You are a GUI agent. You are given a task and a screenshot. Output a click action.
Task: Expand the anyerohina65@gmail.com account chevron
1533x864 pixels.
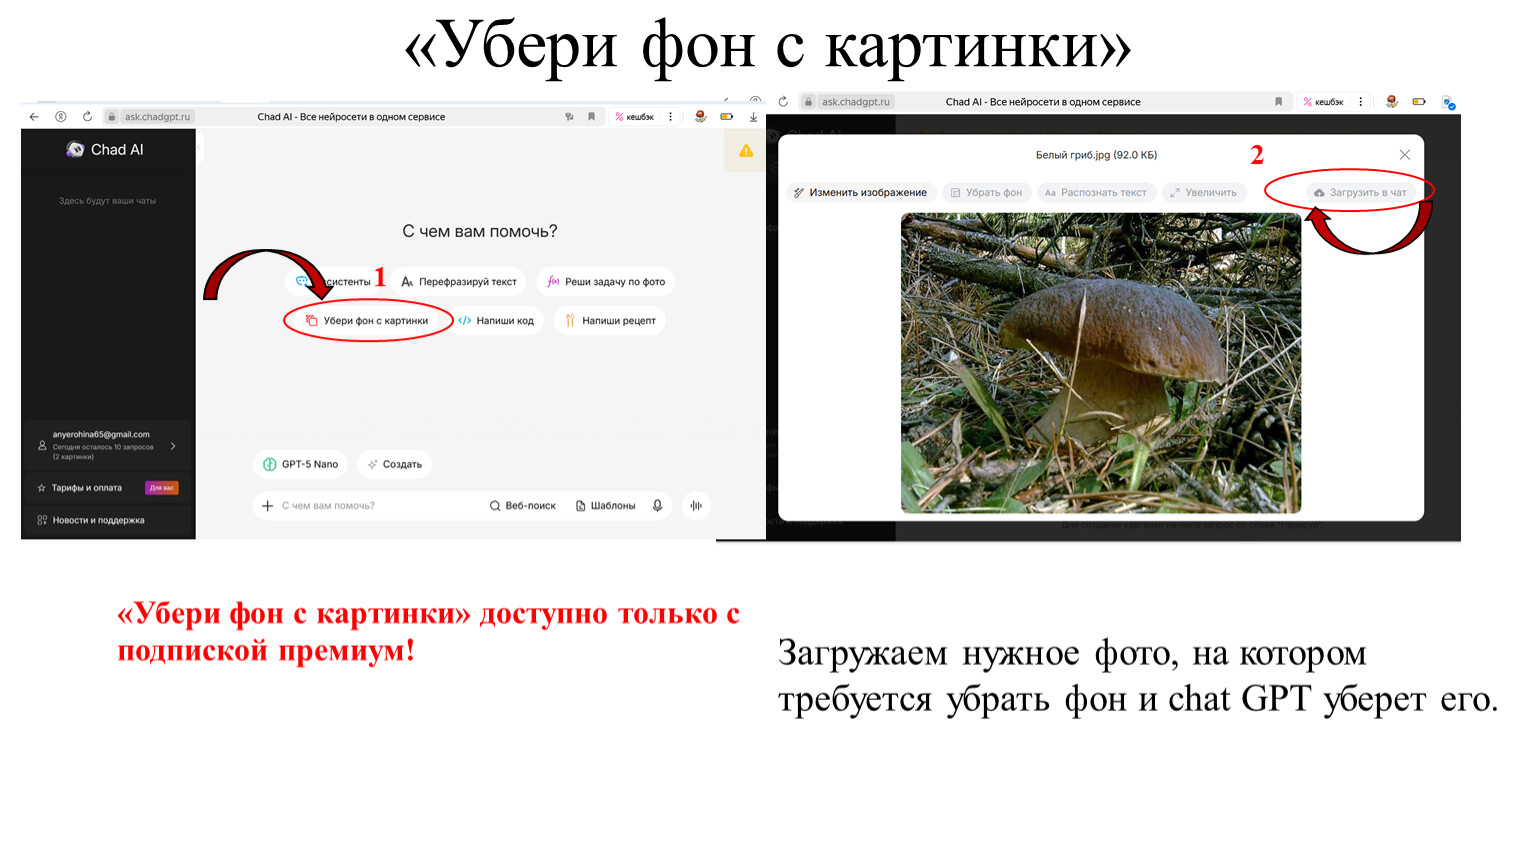(173, 446)
